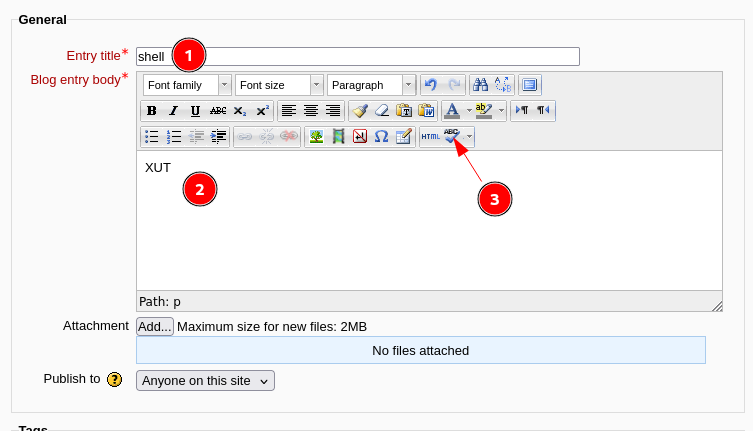Click the remove formatting eraser icon
Screen dimensions: 753x431
pos(382,111)
